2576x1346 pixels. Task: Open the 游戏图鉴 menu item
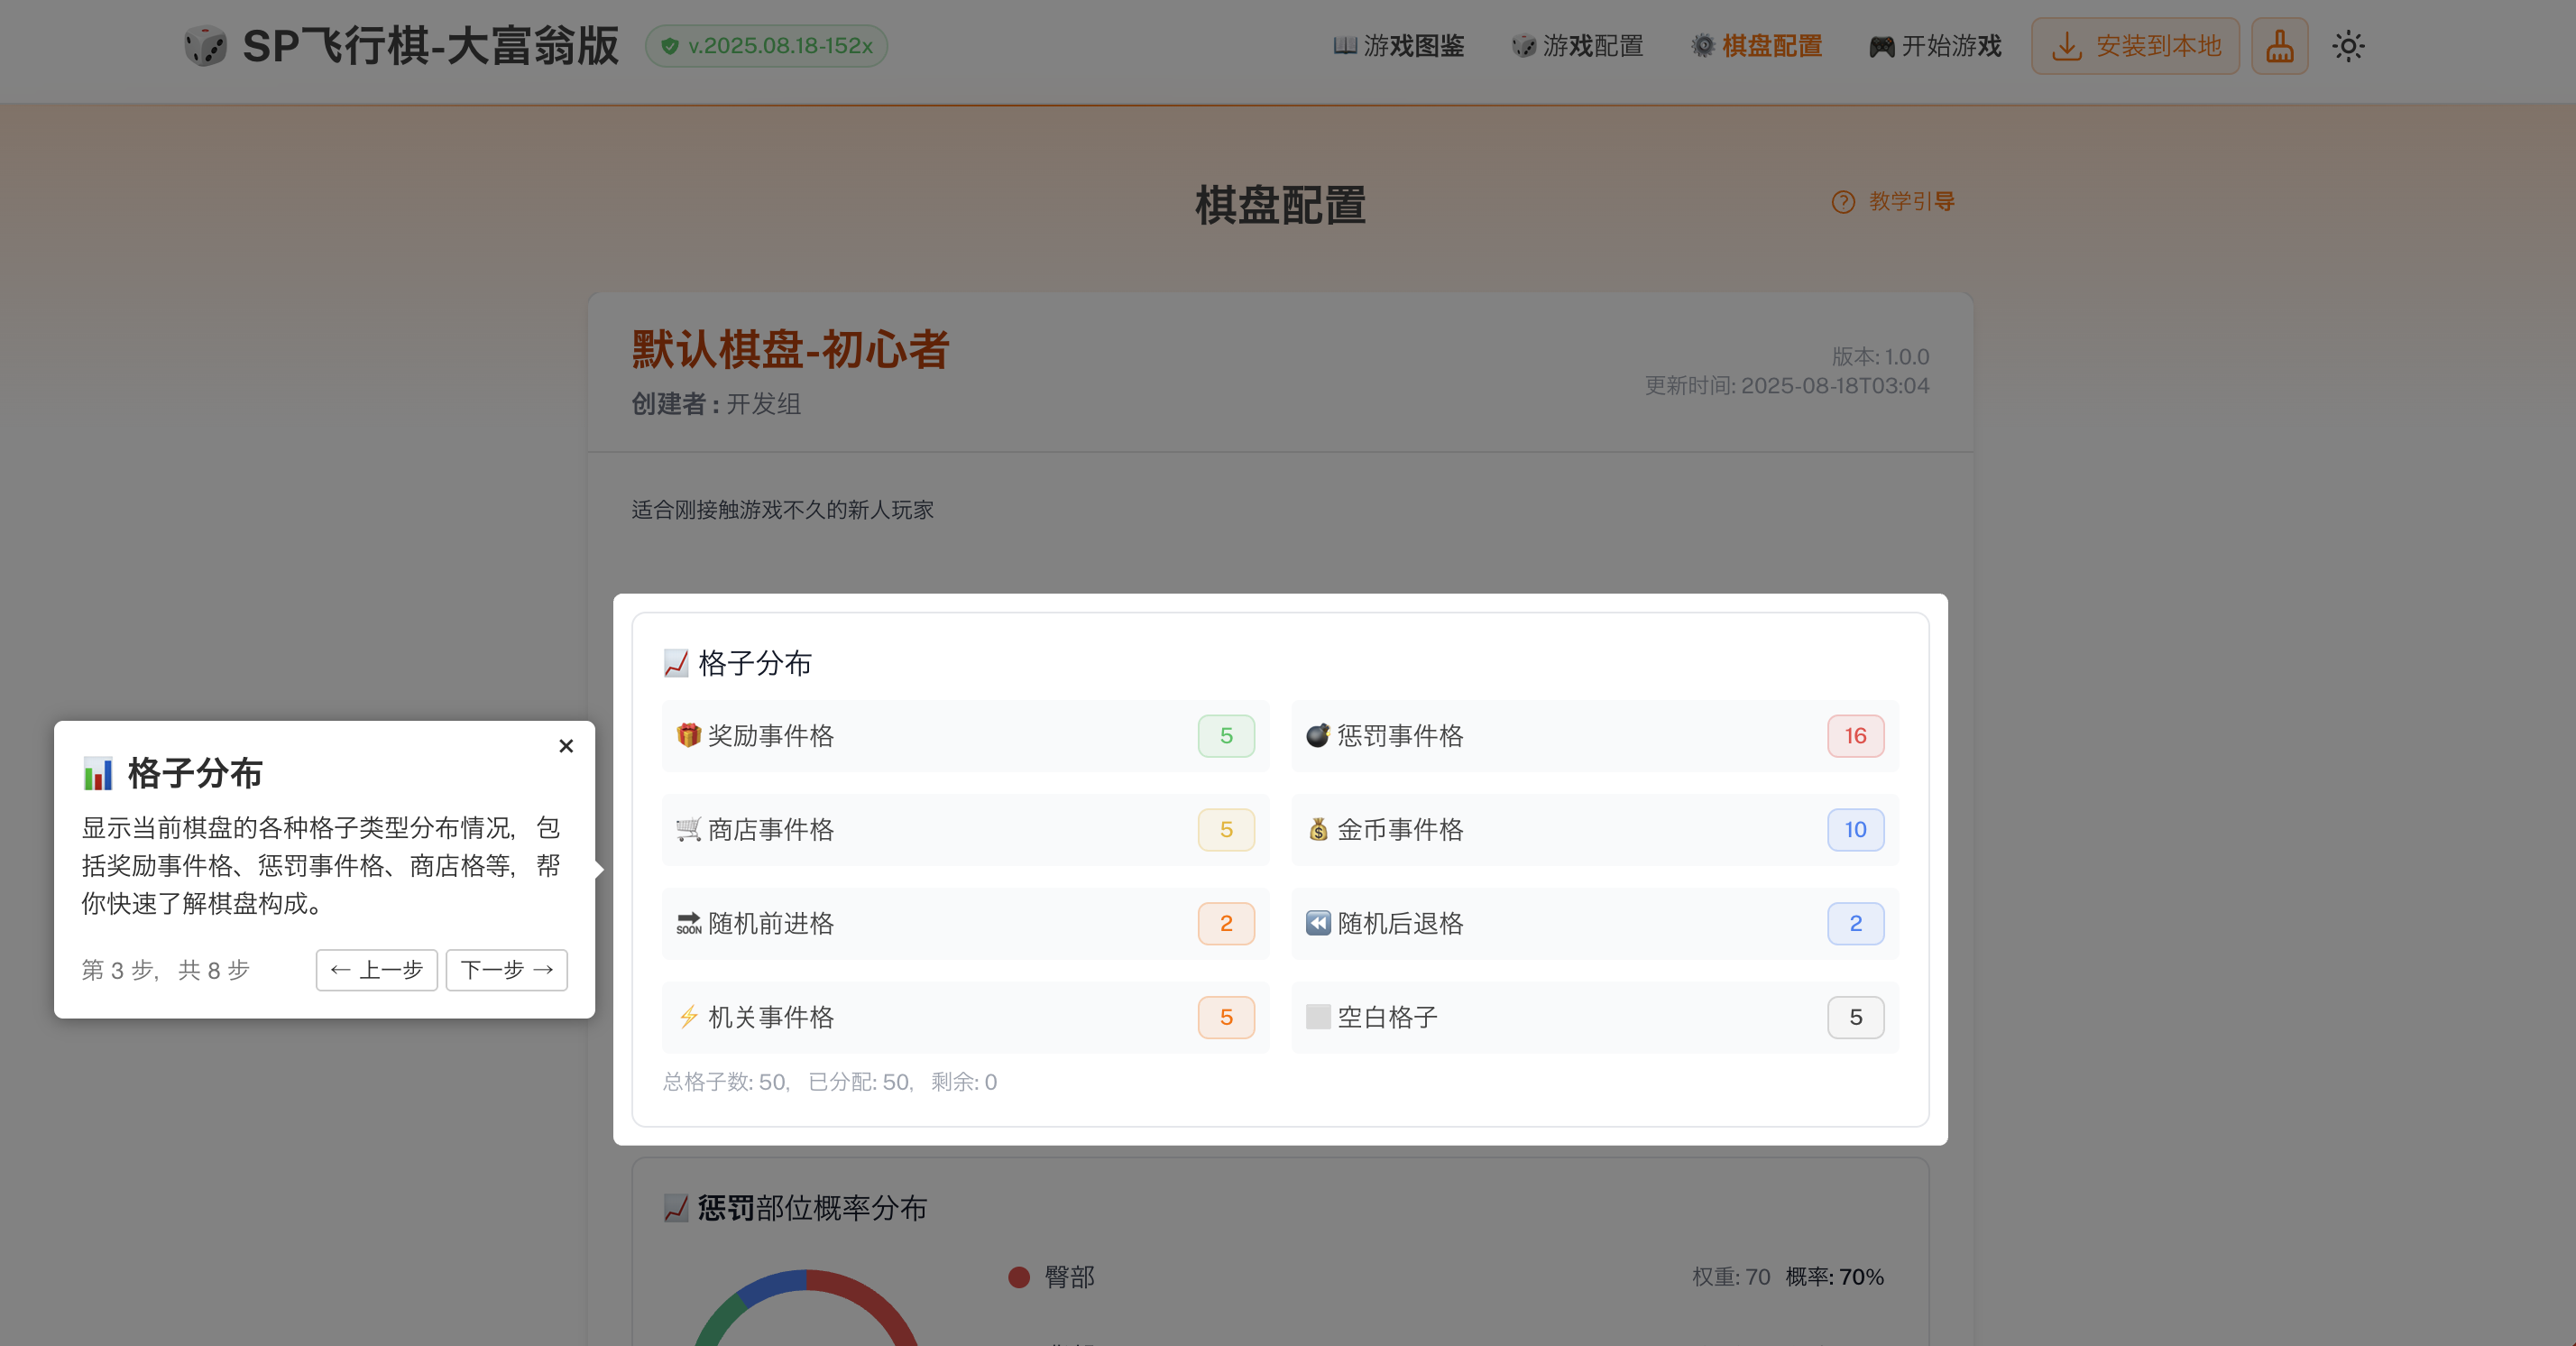(1398, 46)
